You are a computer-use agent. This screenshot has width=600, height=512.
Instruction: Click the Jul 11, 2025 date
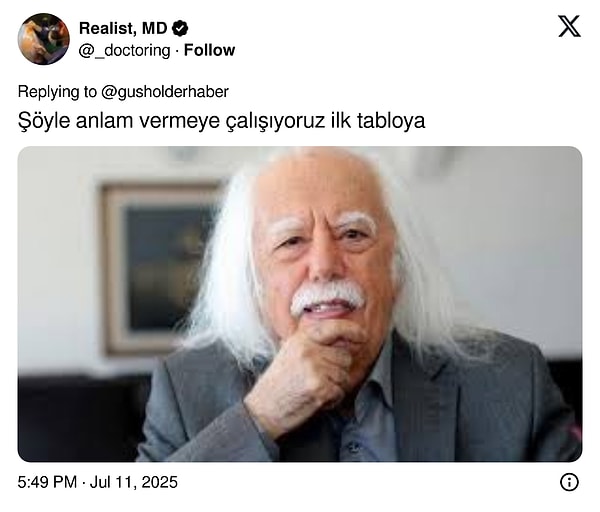[134, 482]
